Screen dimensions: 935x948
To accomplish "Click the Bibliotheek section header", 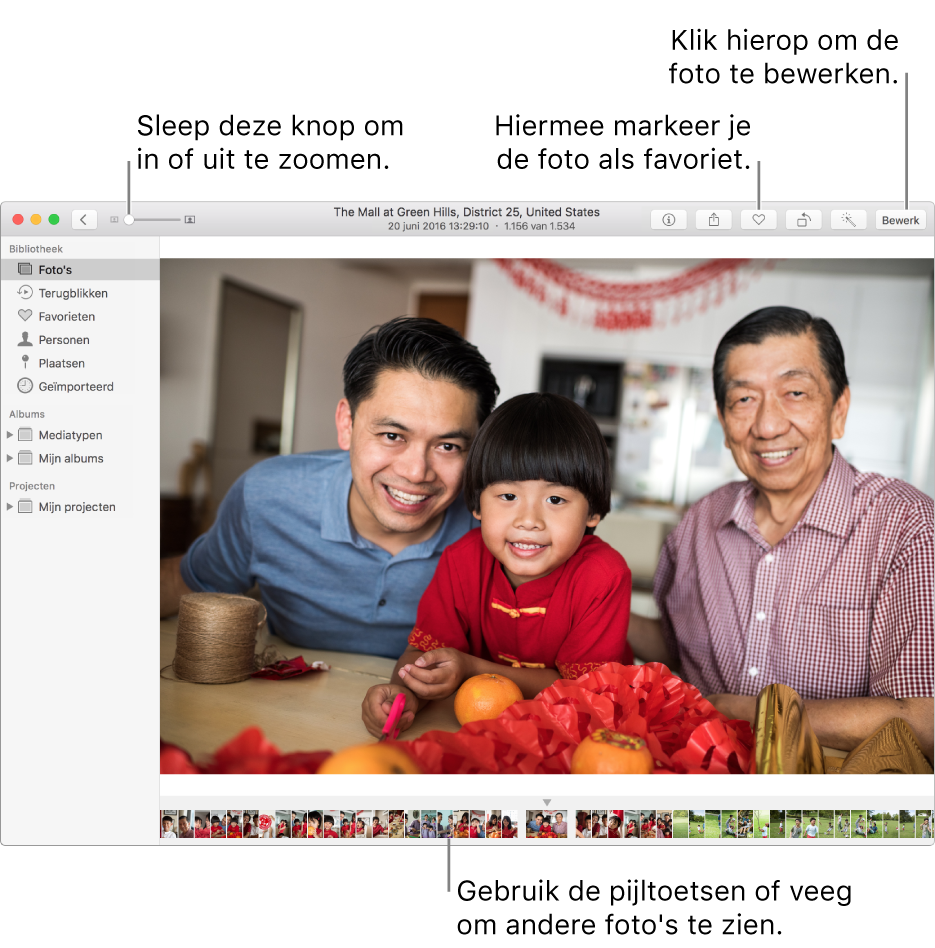I will click(36, 249).
